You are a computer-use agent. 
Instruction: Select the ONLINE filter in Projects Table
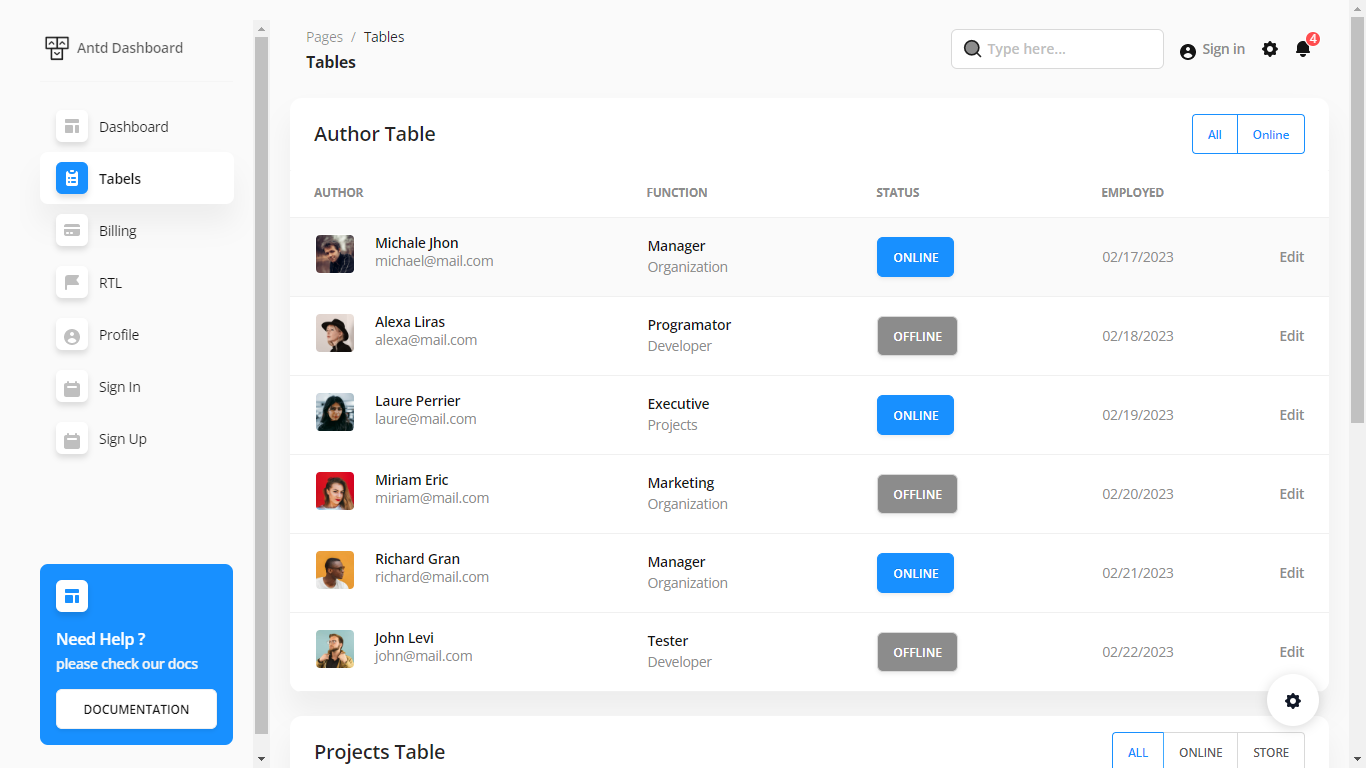pos(1201,752)
